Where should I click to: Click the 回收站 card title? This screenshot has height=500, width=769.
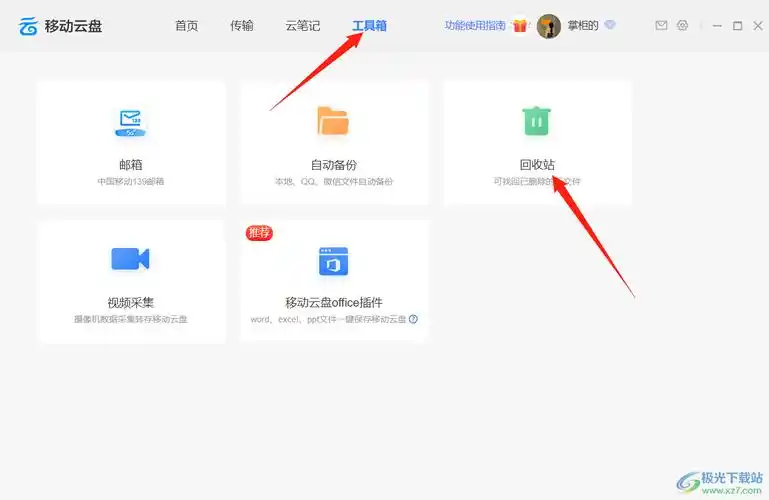tap(538, 165)
